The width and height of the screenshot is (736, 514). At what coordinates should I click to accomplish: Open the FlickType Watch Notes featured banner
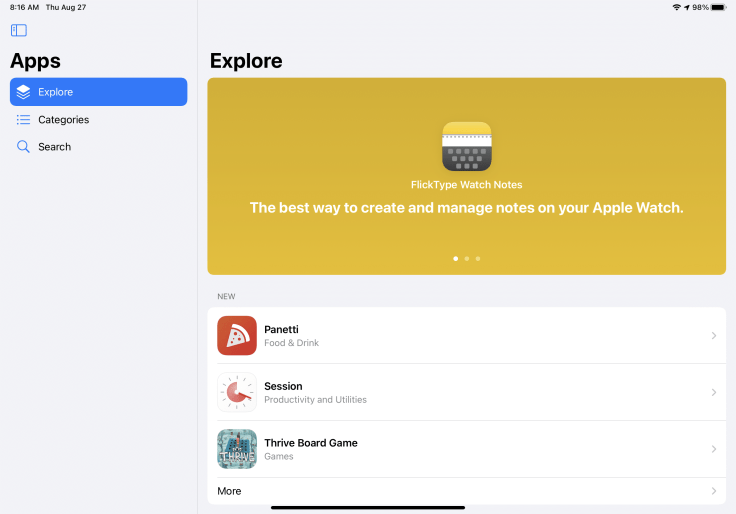click(x=467, y=176)
